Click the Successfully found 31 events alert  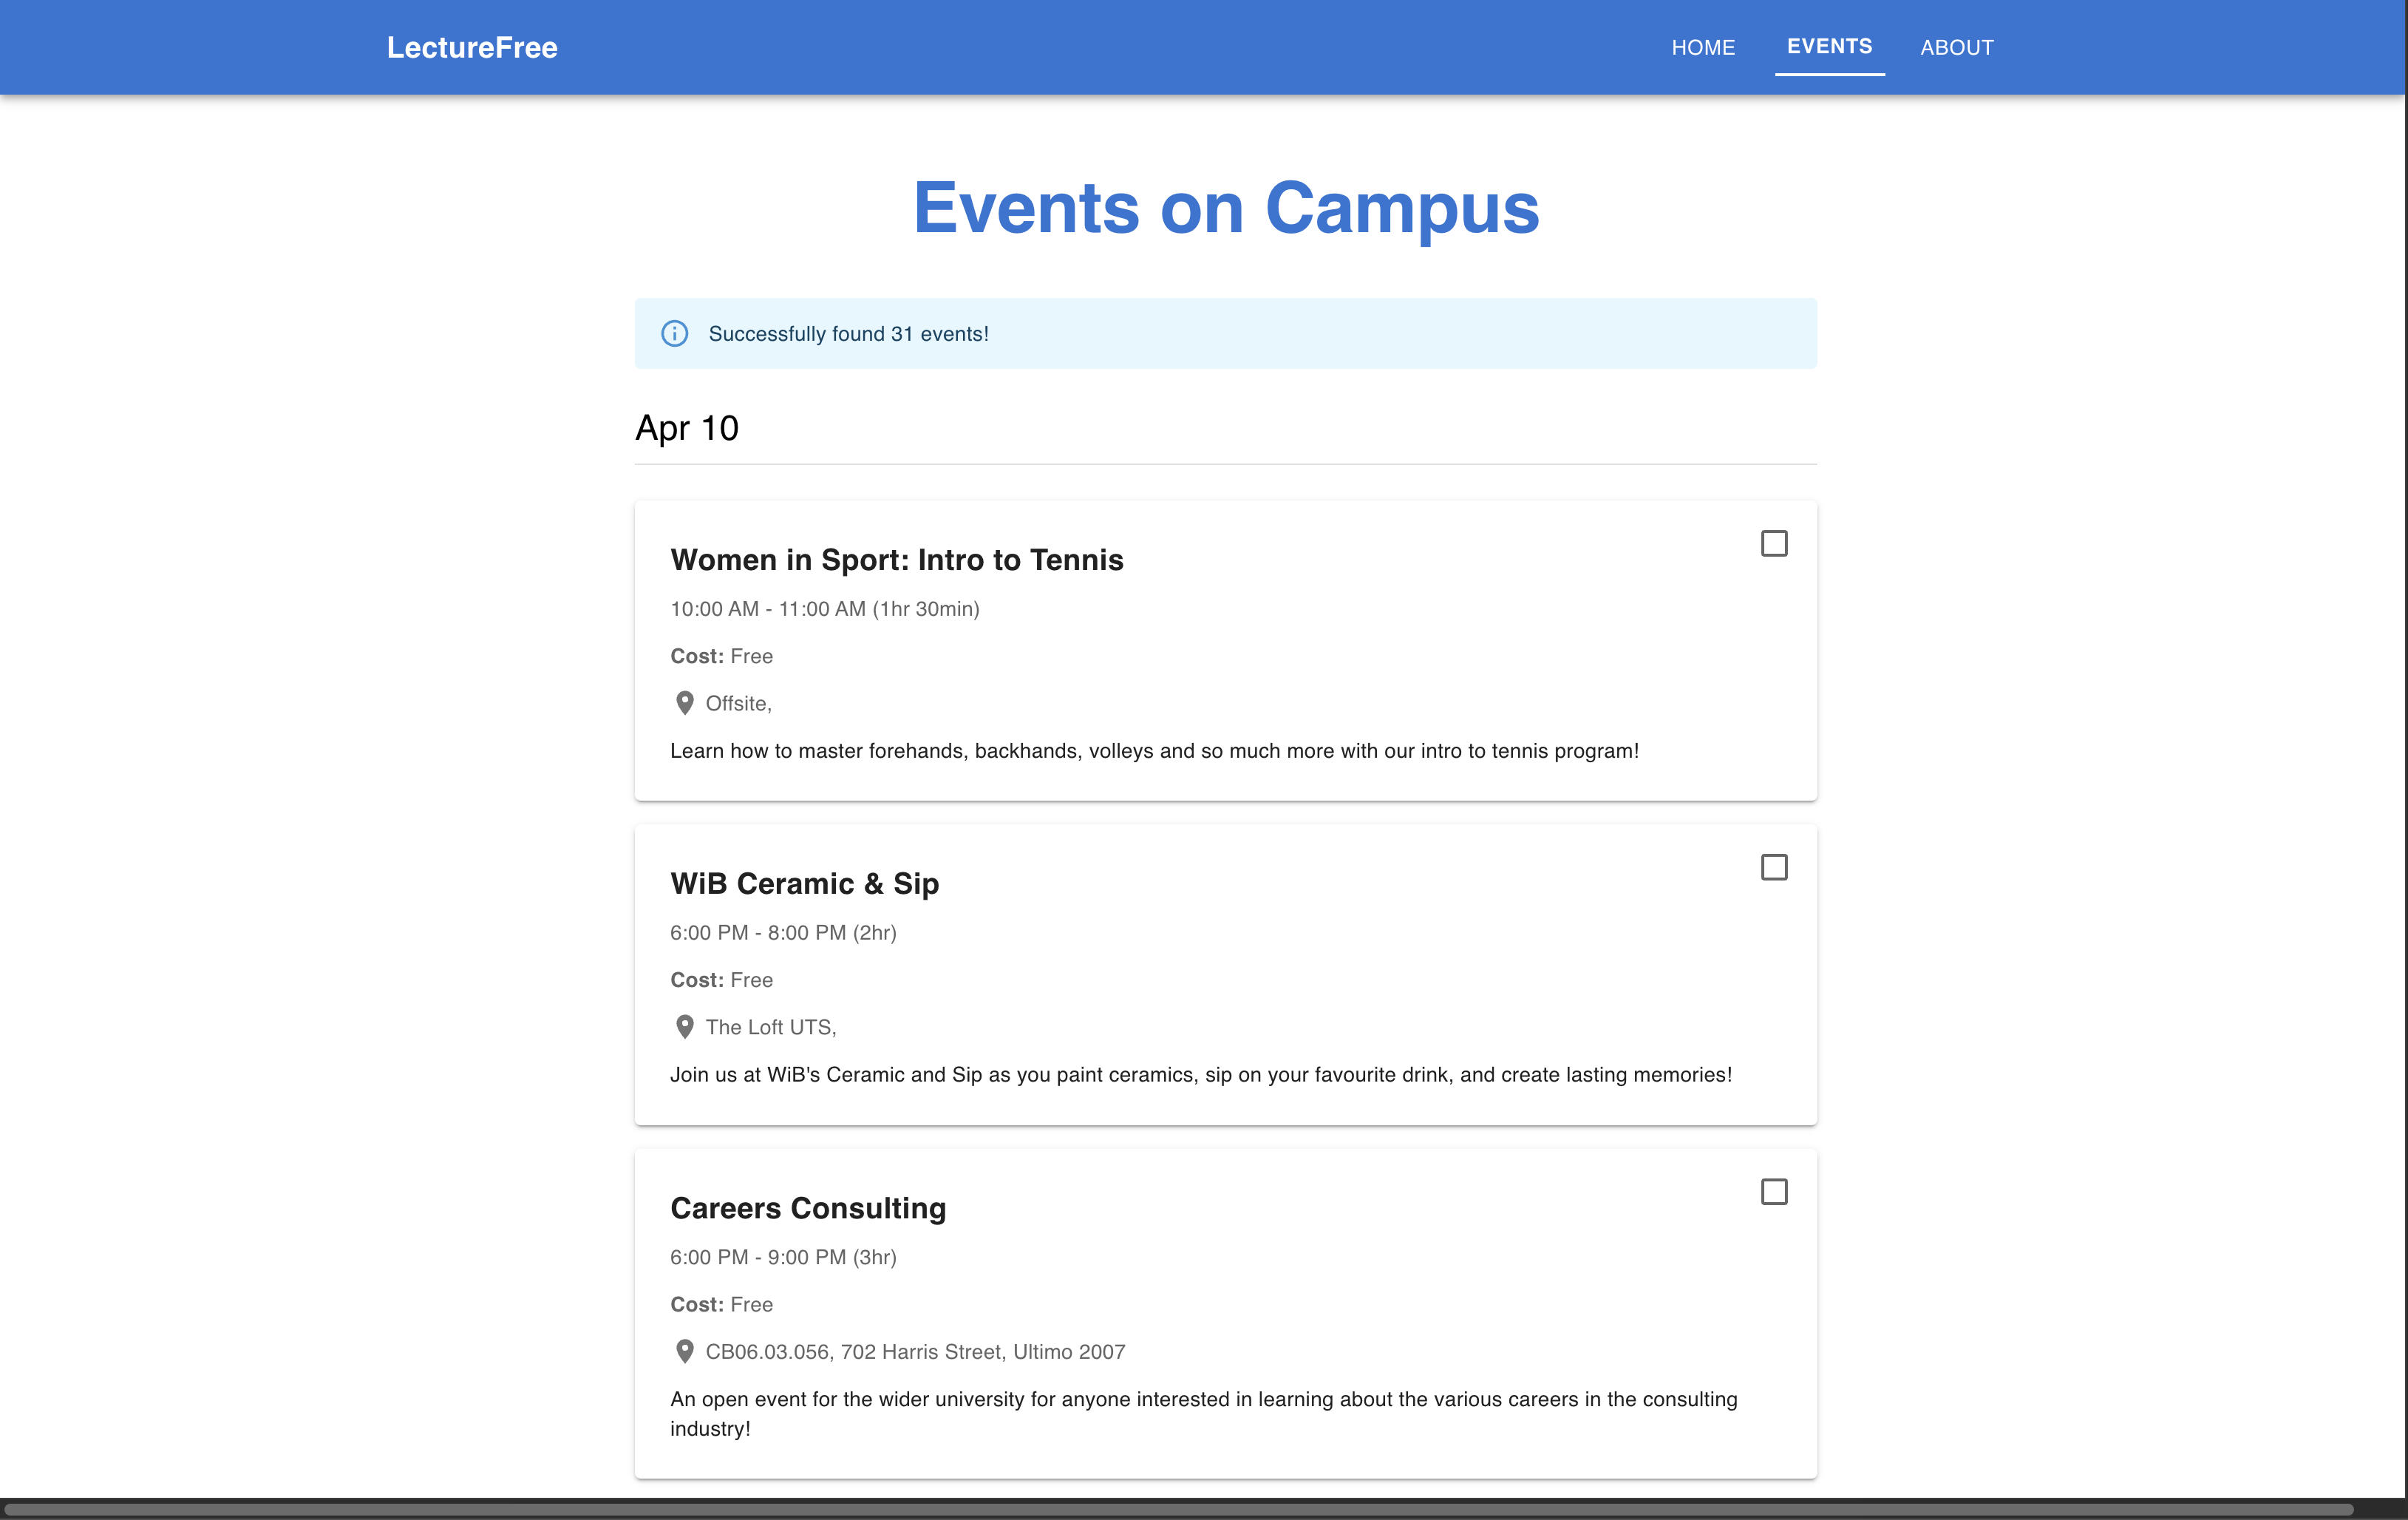click(x=848, y=334)
